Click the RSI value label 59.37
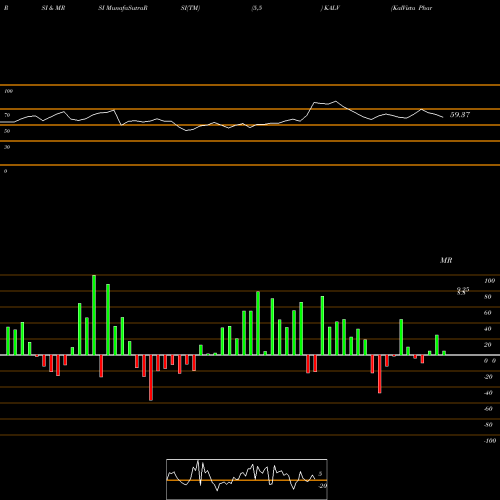500x500 pixels. tap(460, 115)
